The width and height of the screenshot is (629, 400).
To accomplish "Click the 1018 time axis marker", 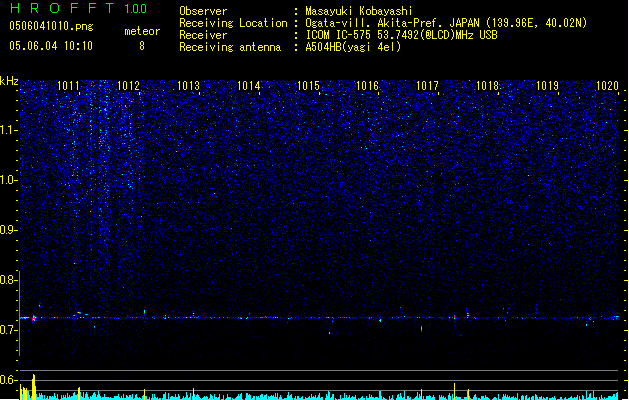I will (x=487, y=86).
